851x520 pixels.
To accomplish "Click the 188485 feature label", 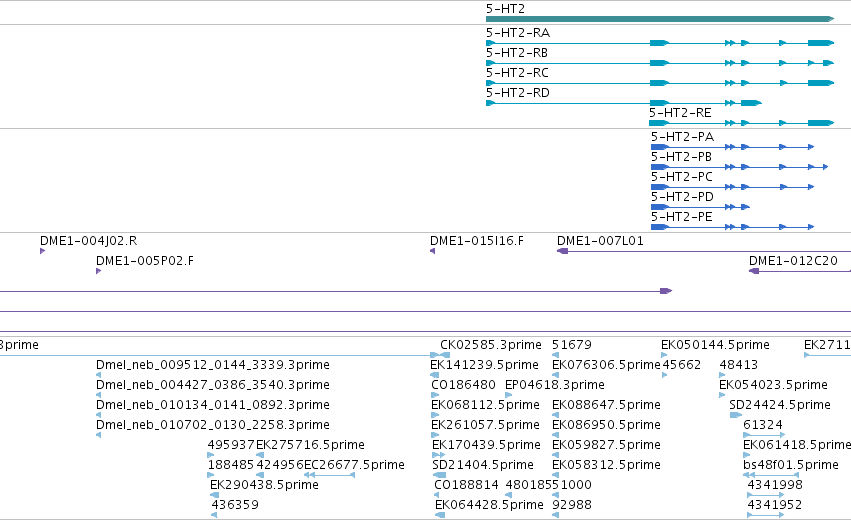I will (231, 465).
